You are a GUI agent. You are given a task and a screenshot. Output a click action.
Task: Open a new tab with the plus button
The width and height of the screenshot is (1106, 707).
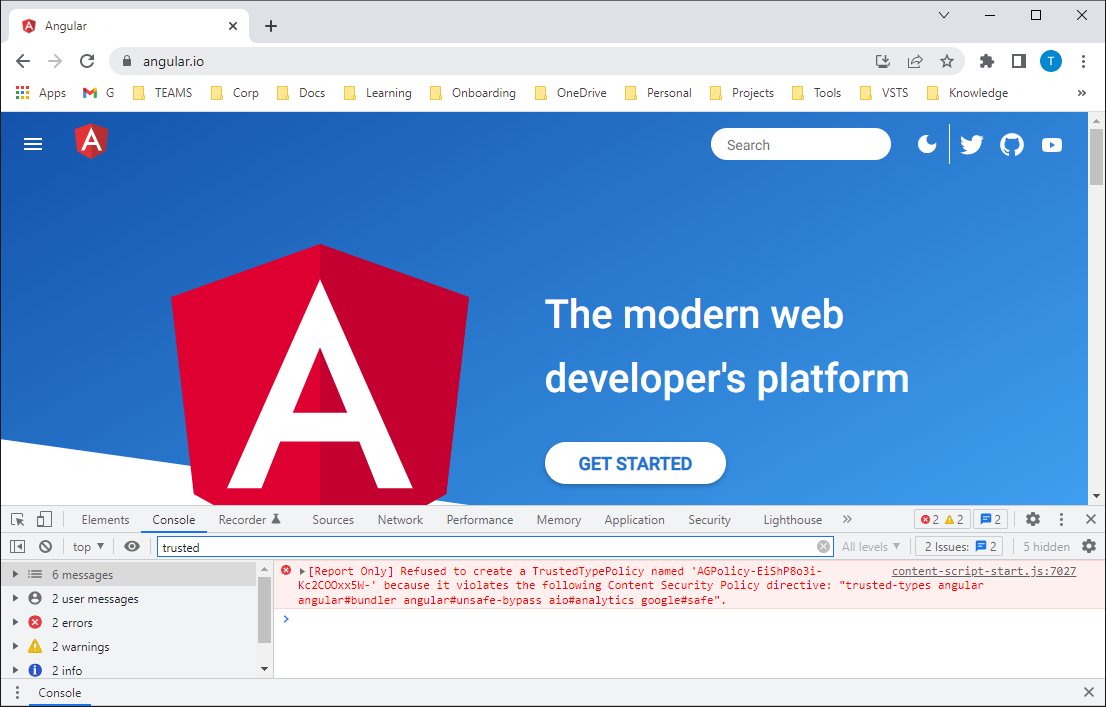(271, 26)
